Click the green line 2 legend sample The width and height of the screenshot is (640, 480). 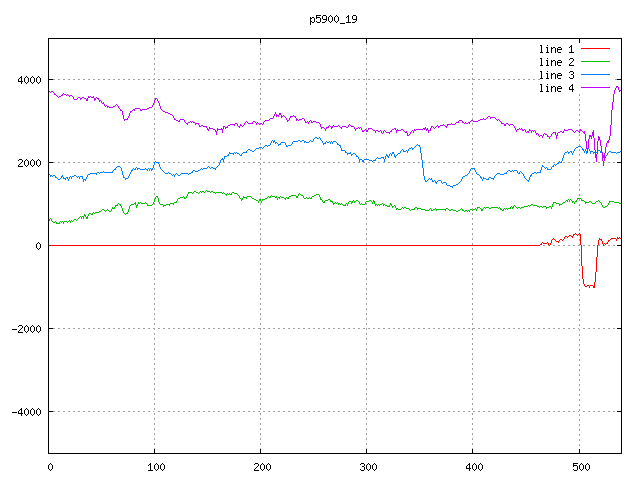tap(595, 62)
